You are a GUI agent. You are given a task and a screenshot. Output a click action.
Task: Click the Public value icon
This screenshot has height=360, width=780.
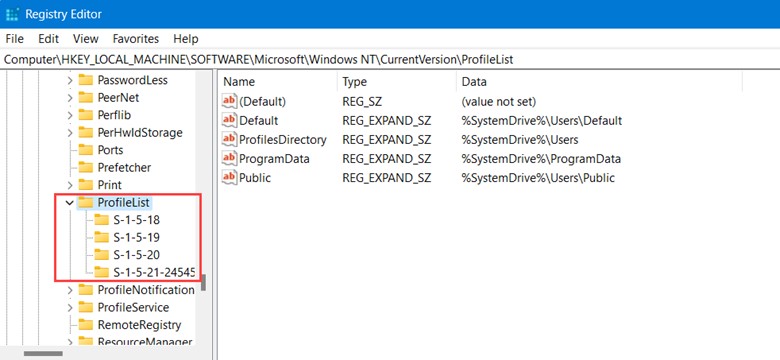click(x=229, y=178)
